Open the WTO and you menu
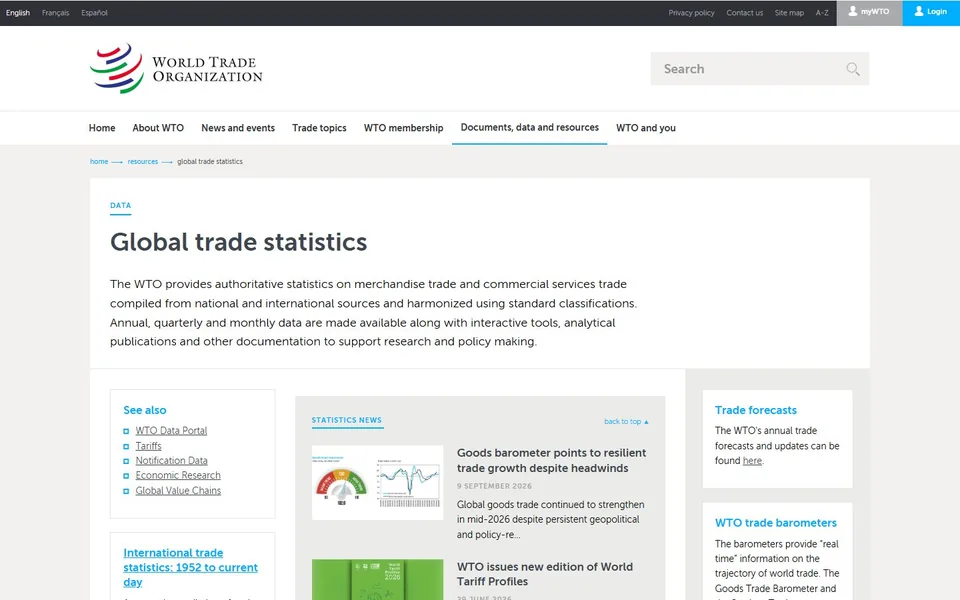 point(646,128)
